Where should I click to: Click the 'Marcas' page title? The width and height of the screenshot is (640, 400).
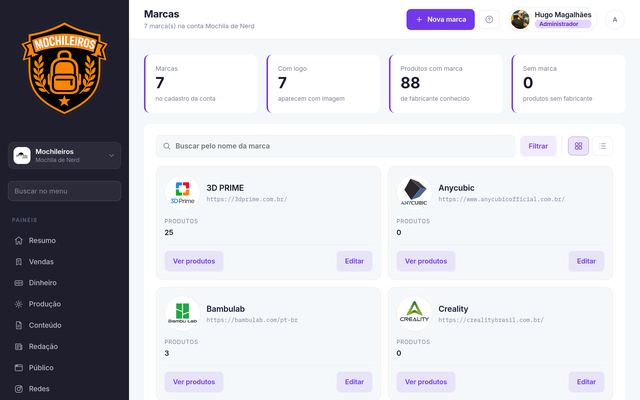point(162,14)
